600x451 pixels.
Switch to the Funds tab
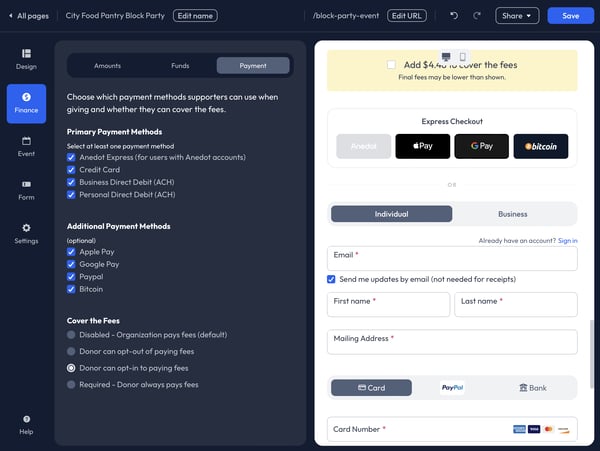click(180, 66)
